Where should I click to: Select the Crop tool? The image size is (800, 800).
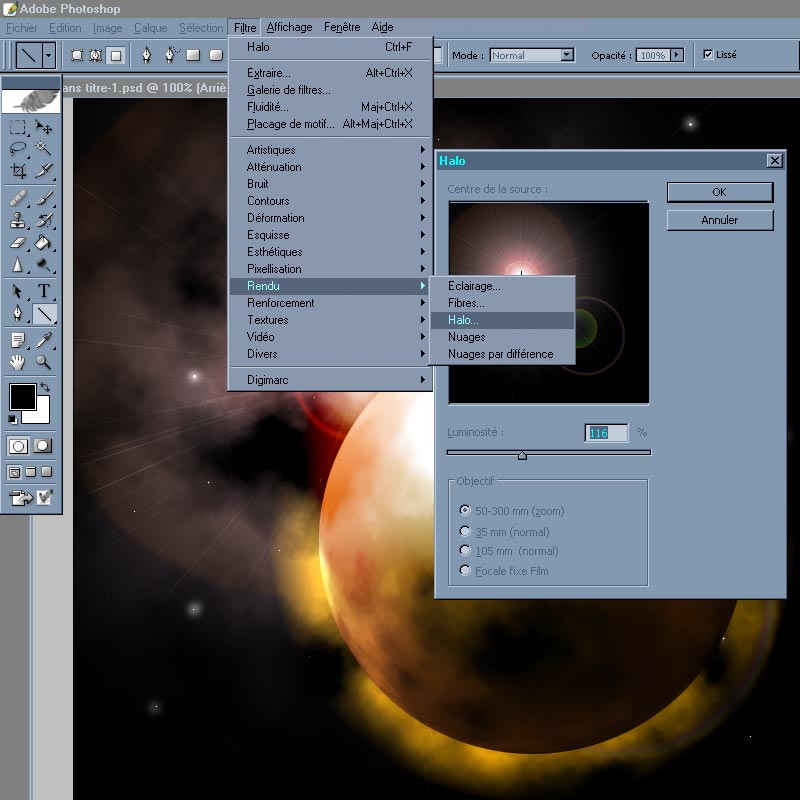[x=18, y=170]
